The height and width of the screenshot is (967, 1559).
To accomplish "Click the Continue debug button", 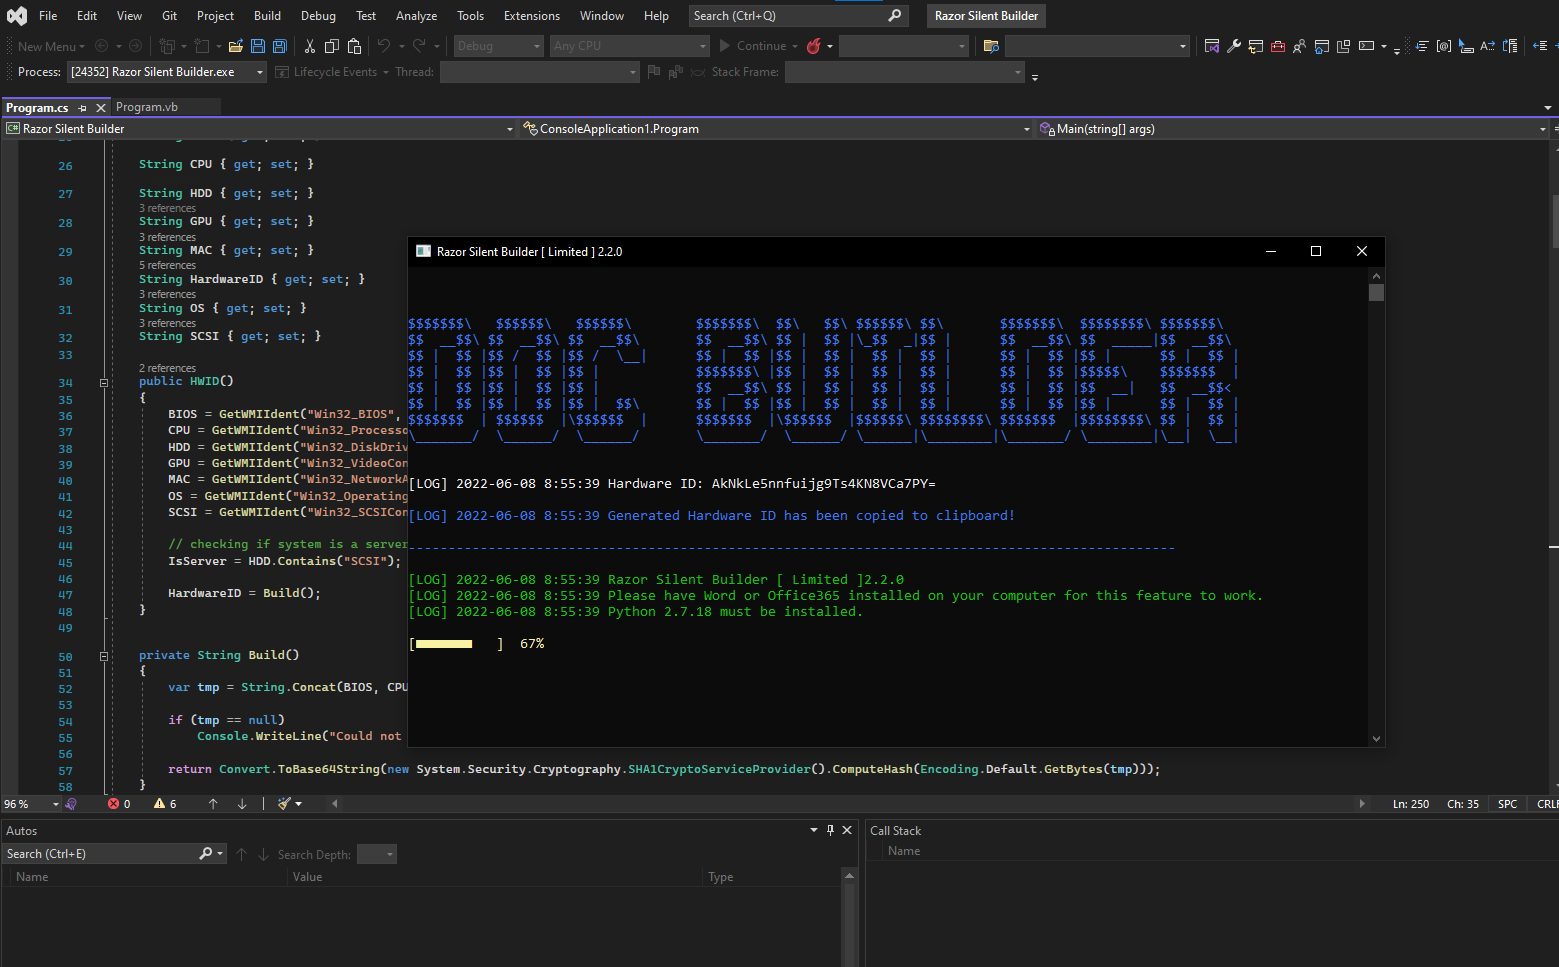I will [x=752, y=46].
